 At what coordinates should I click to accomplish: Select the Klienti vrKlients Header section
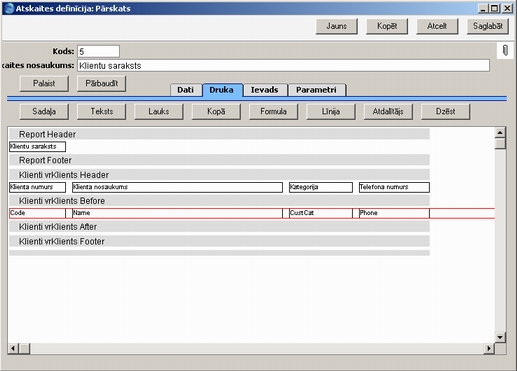[x=219, y=175]
